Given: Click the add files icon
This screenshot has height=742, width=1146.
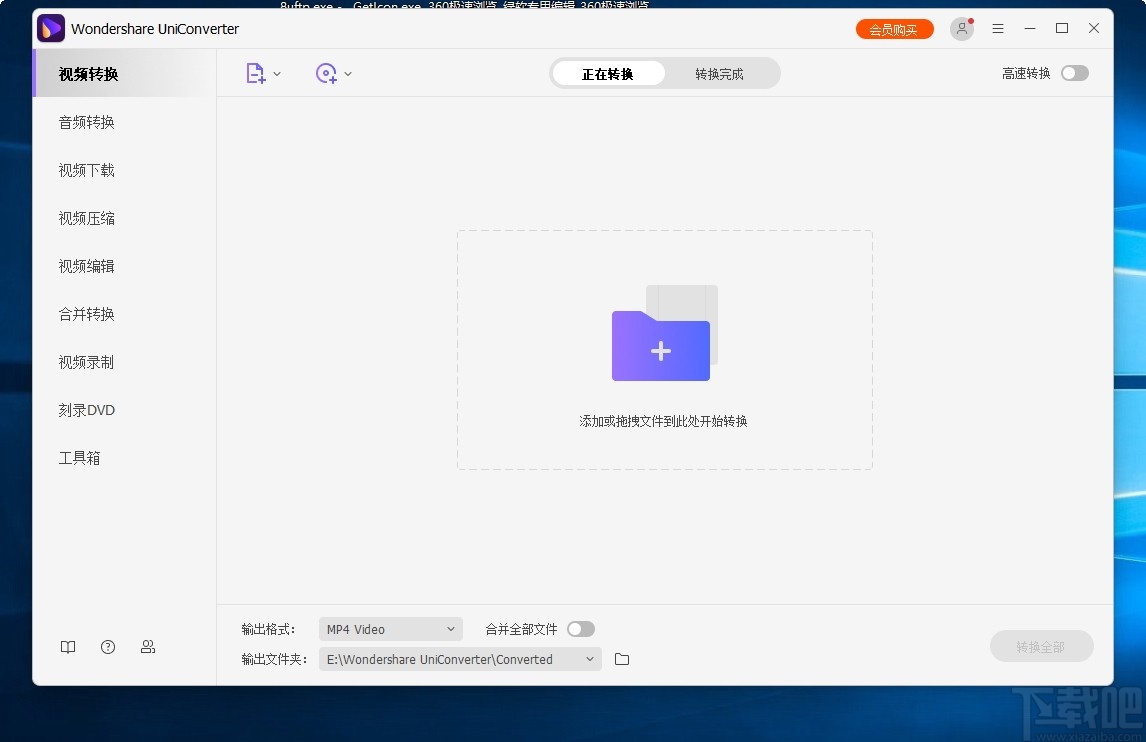Looking at the screenshot, I should [x=255, y=73].
